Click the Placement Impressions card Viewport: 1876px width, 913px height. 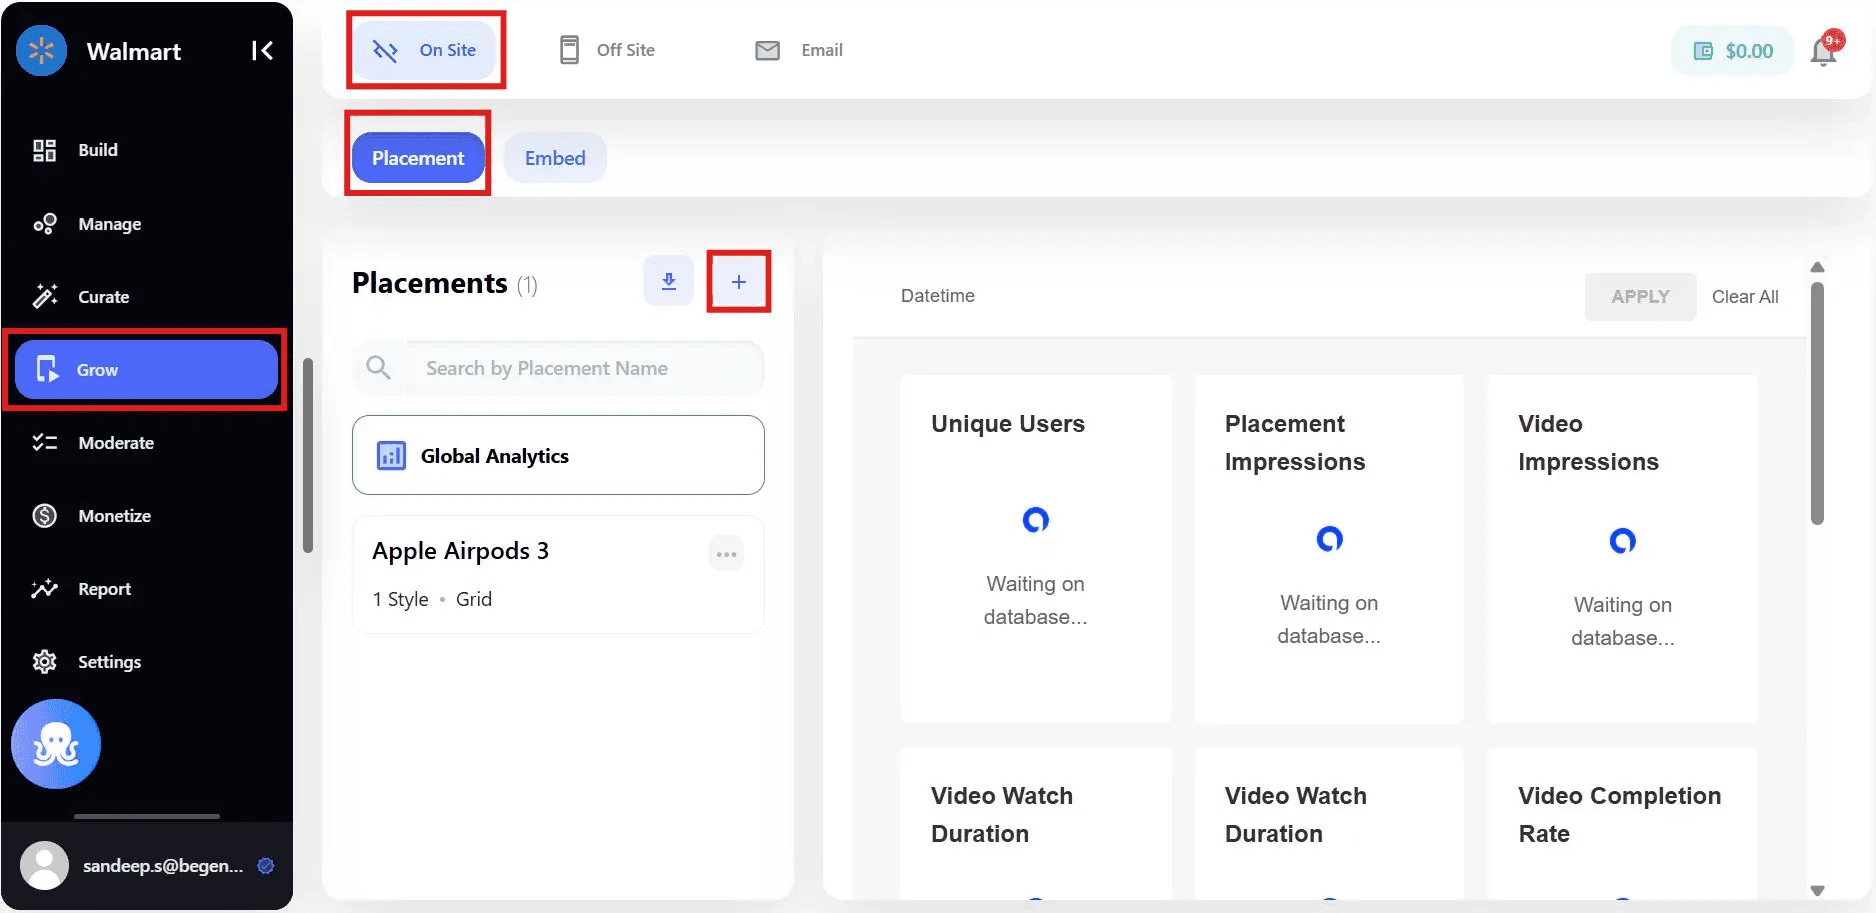click(1329, 549)
